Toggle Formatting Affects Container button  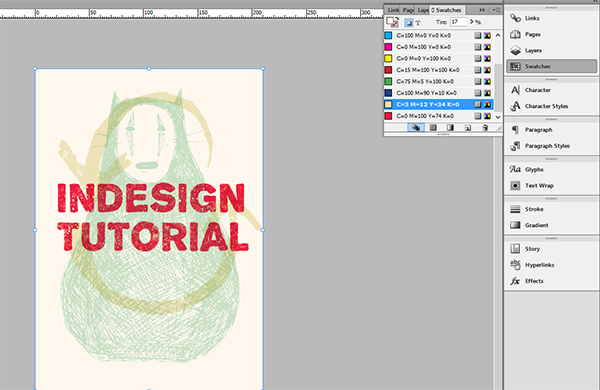(409, 23)
